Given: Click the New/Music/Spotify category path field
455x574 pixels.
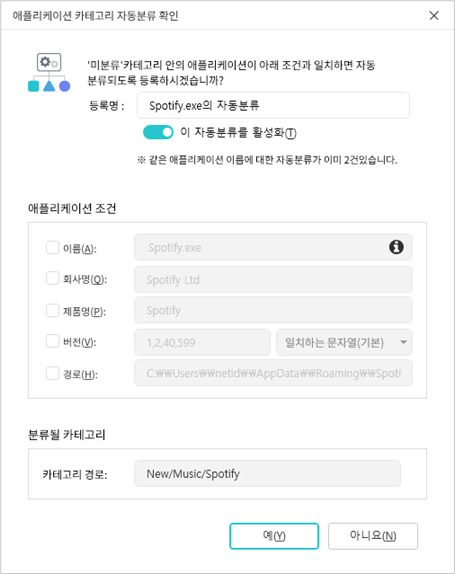Looking at the screenshot, I should coord(267,474).
